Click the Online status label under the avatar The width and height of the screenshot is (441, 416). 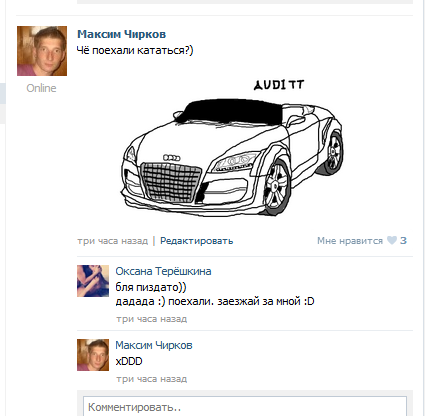tap(41, 88)
